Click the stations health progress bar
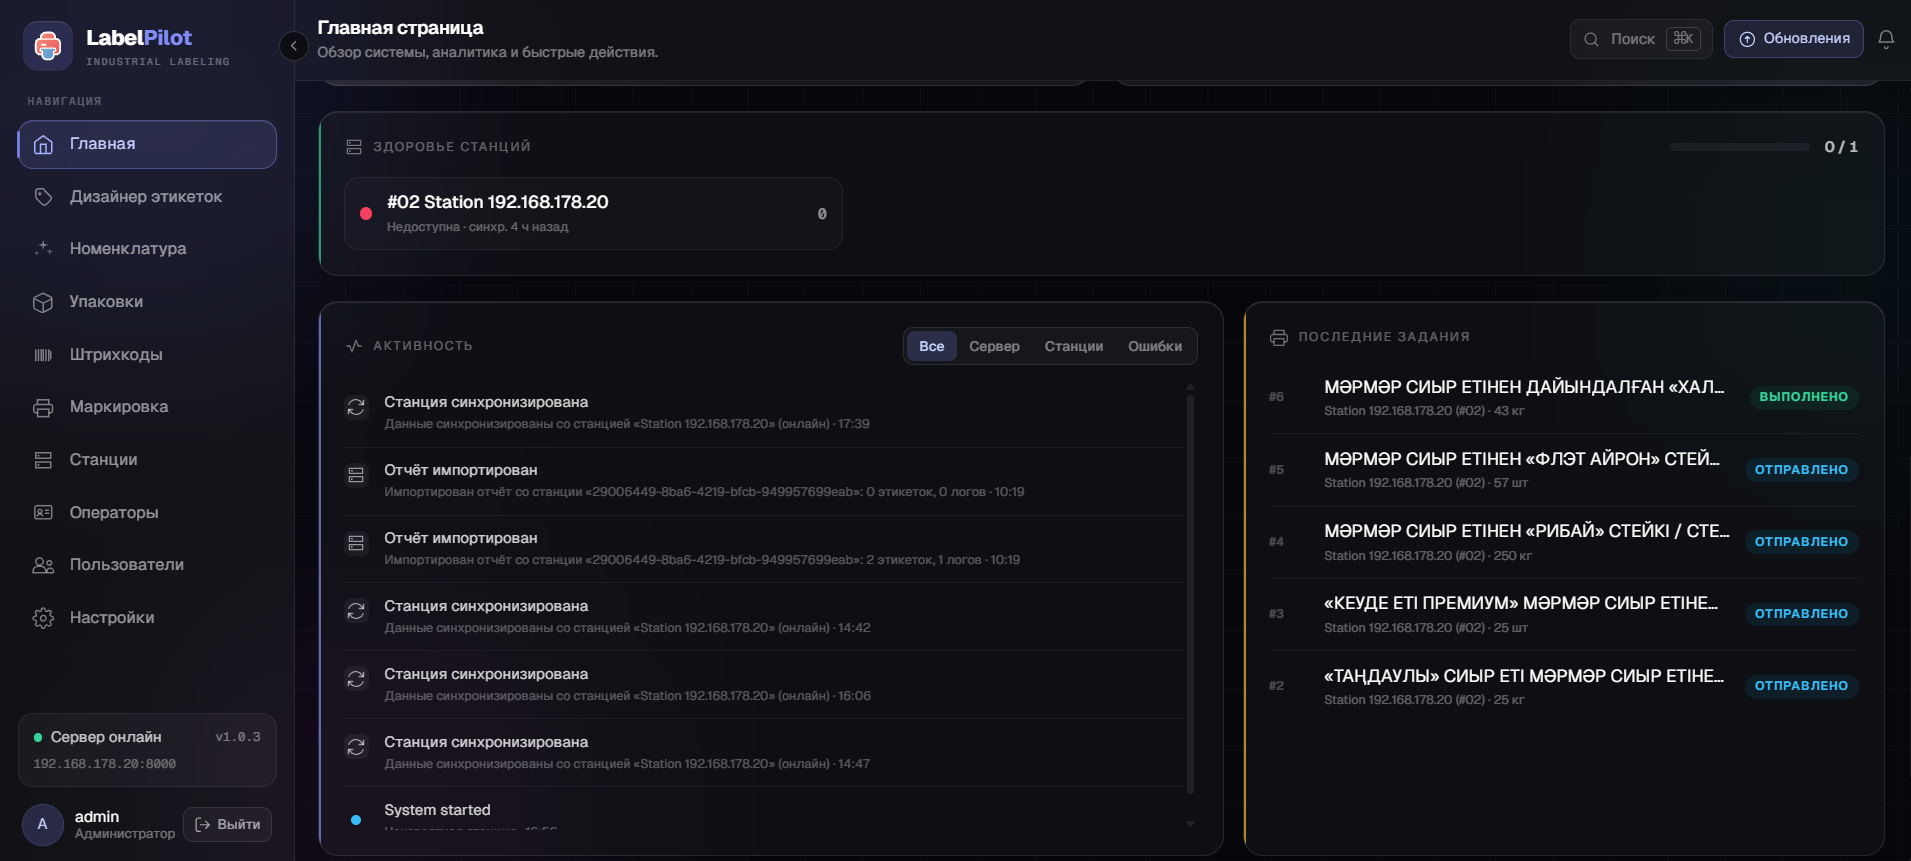Image resolution: width=1911 pixels, height=861 pixels. pos(1739,147)
